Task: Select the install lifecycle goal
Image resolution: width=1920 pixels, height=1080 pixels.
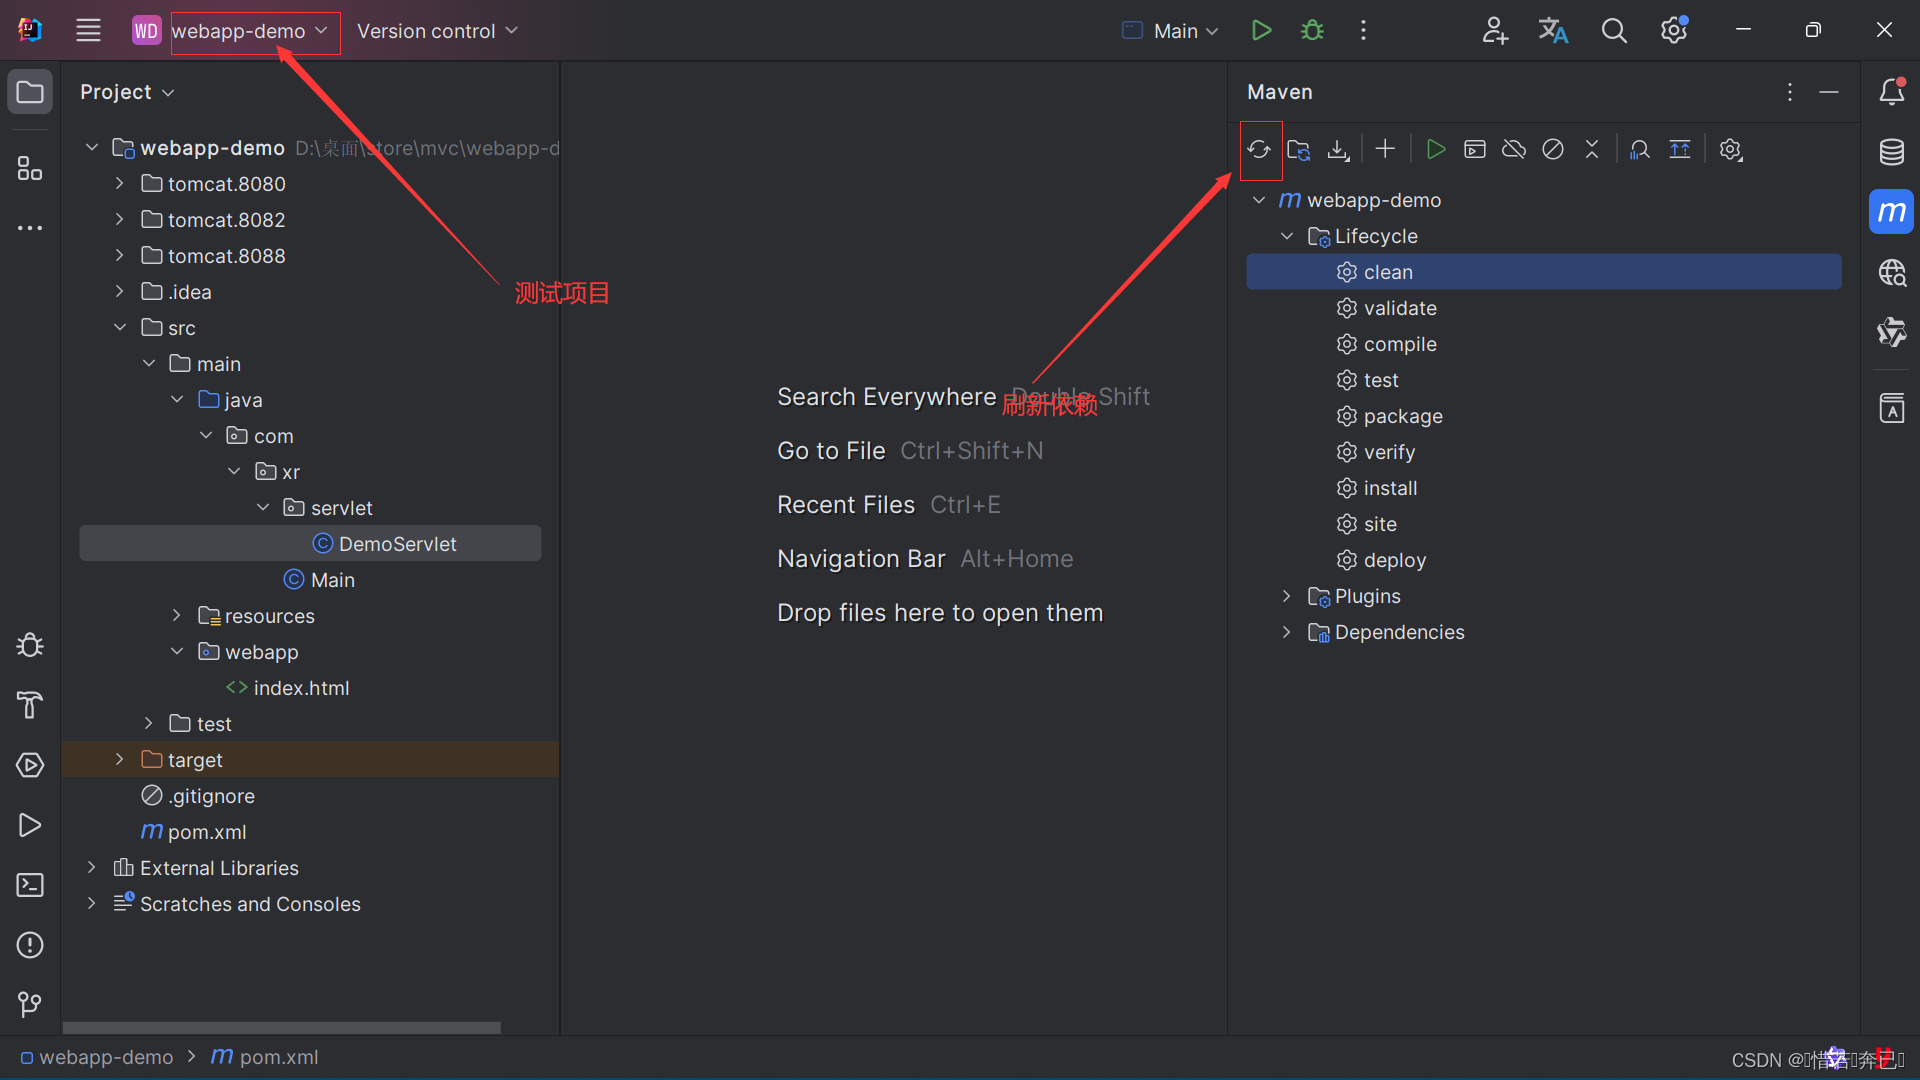Action: (x=1390, y=488)
